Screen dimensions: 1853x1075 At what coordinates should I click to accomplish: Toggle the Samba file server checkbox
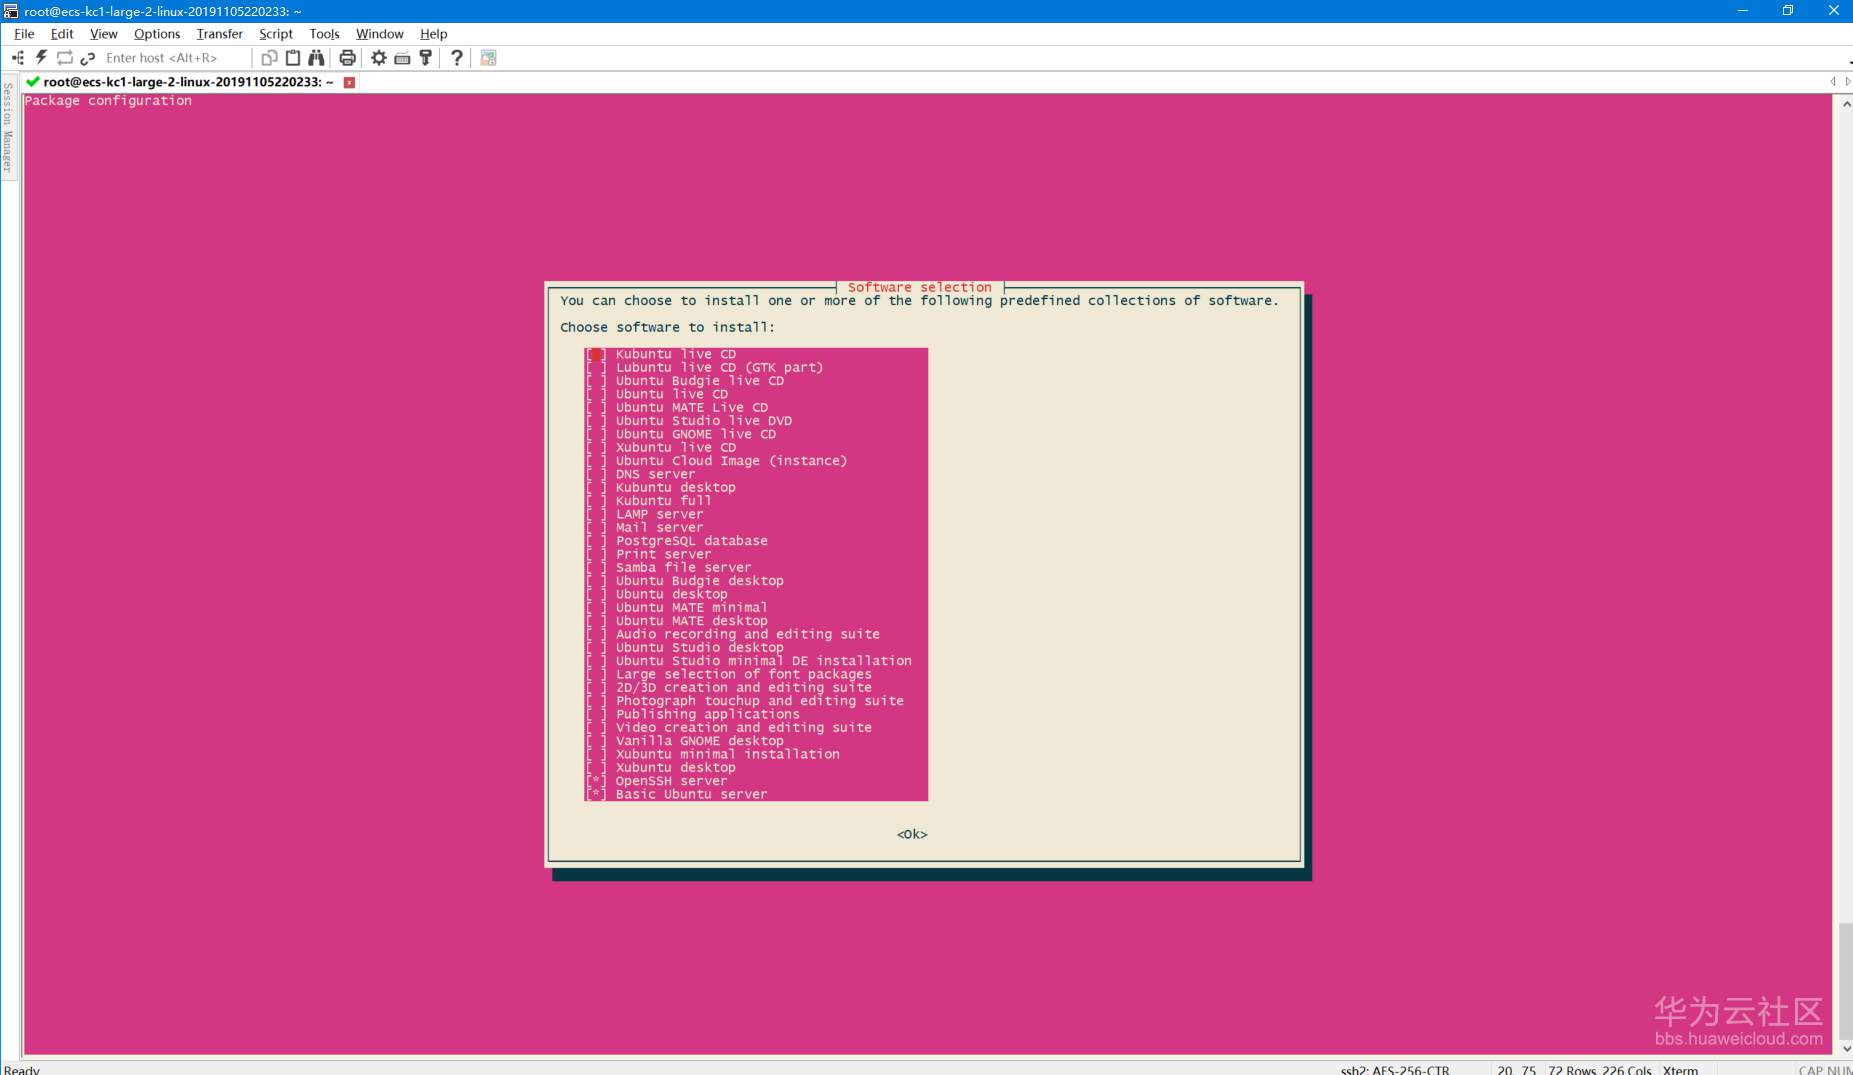[596, 568]
